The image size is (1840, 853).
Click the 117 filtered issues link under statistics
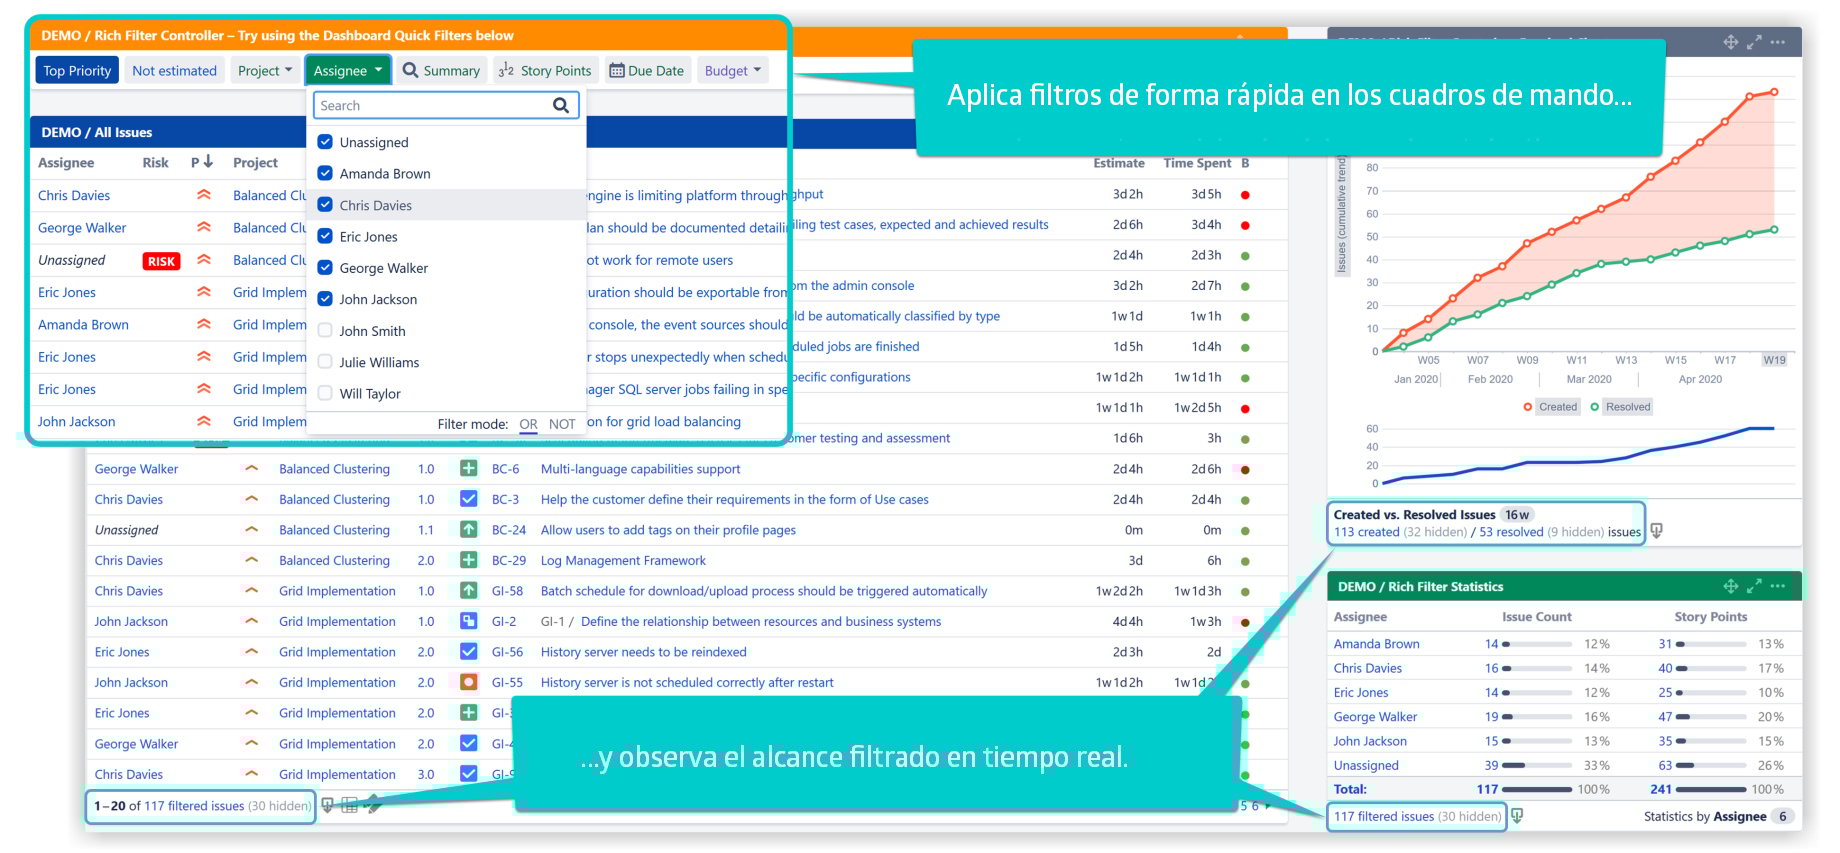(x=1383, y=816)
